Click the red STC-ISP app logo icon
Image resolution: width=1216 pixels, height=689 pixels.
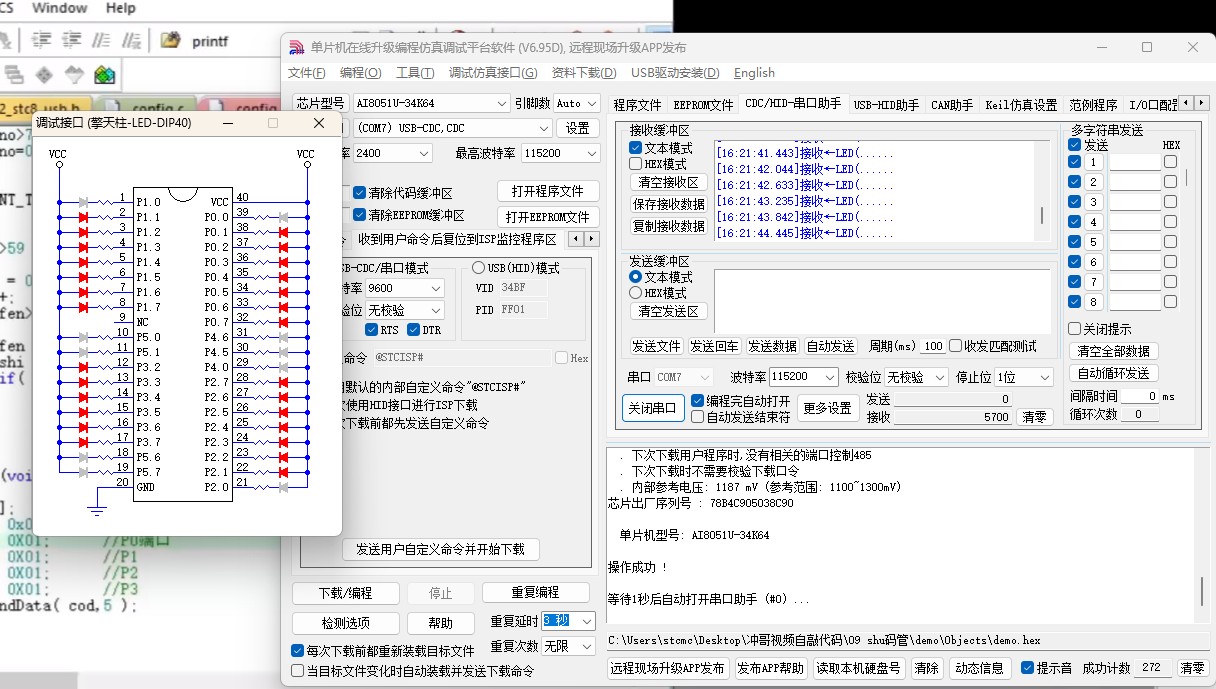tap(296, 48)
